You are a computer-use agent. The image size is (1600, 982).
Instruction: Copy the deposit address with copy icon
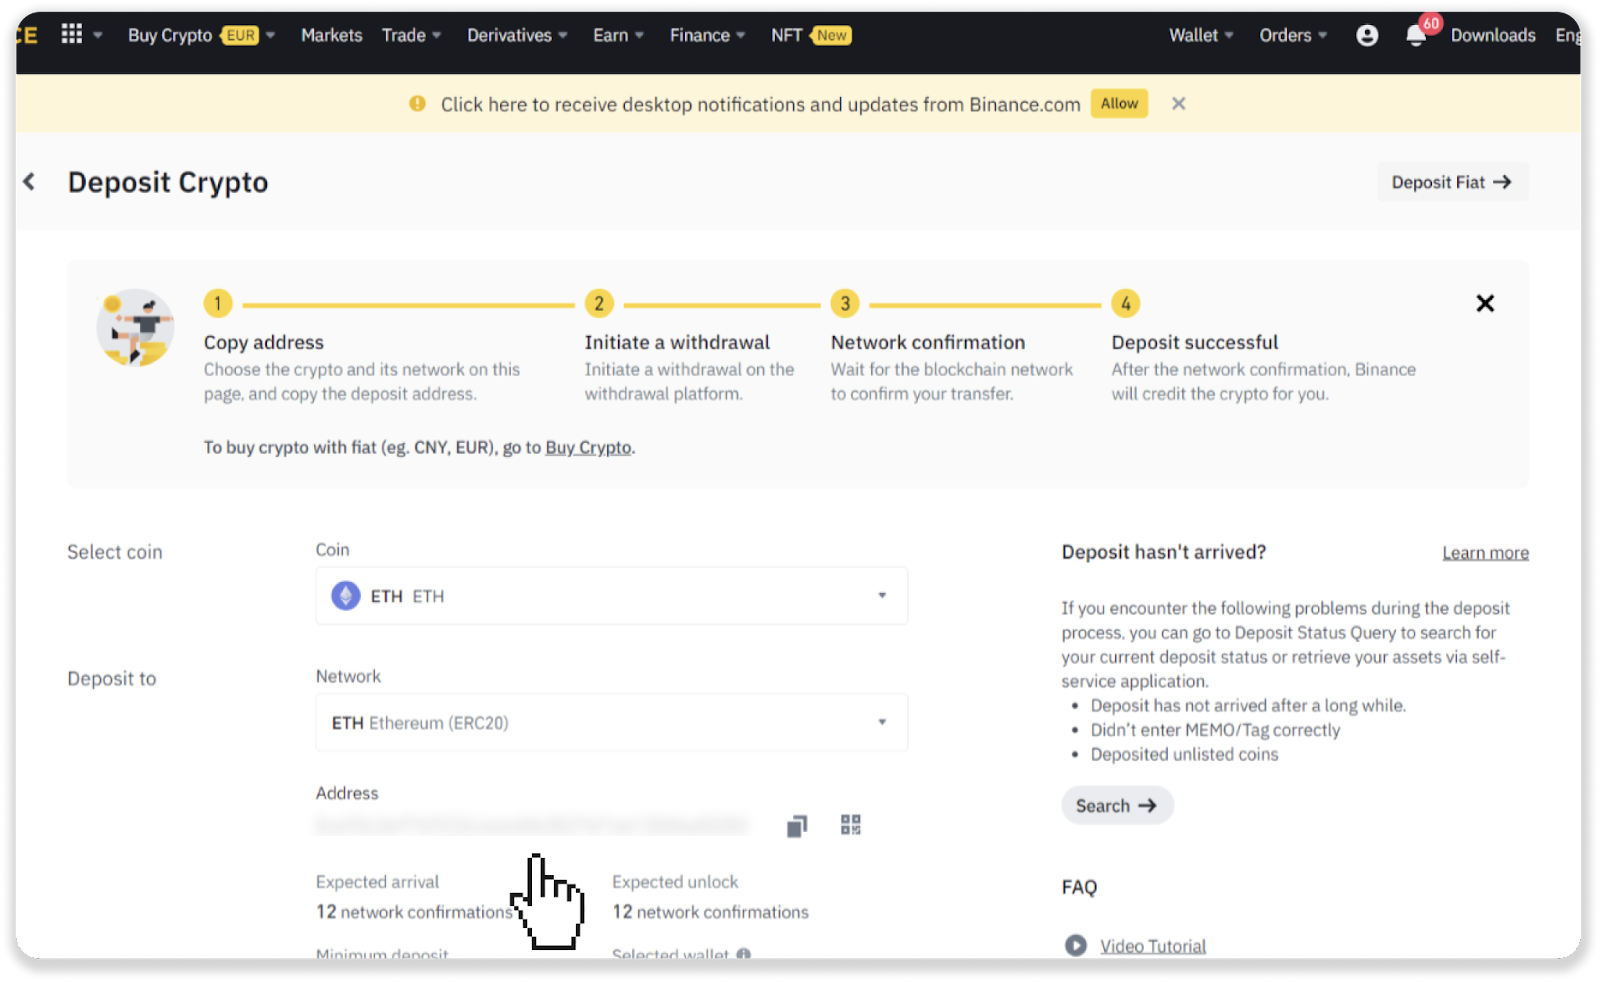click(x=796, y=826)
